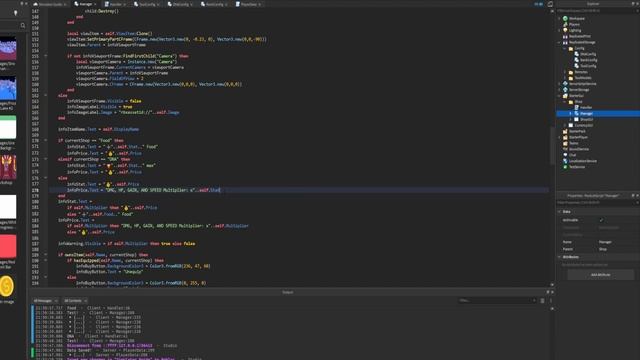Fold the else block at line 176
Image resolution: width=640 pixels, height=360 pixels.
(x=46, y=178)
